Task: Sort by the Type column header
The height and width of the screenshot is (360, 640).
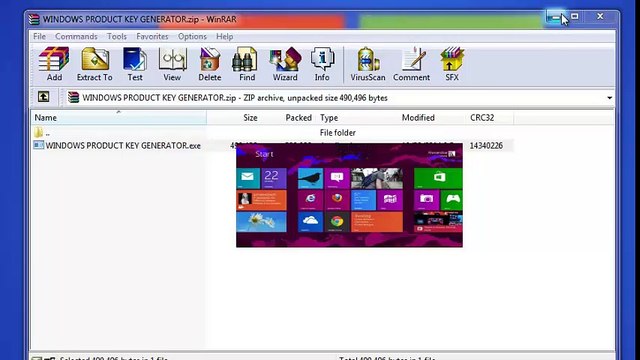Action: coord(357,118)
